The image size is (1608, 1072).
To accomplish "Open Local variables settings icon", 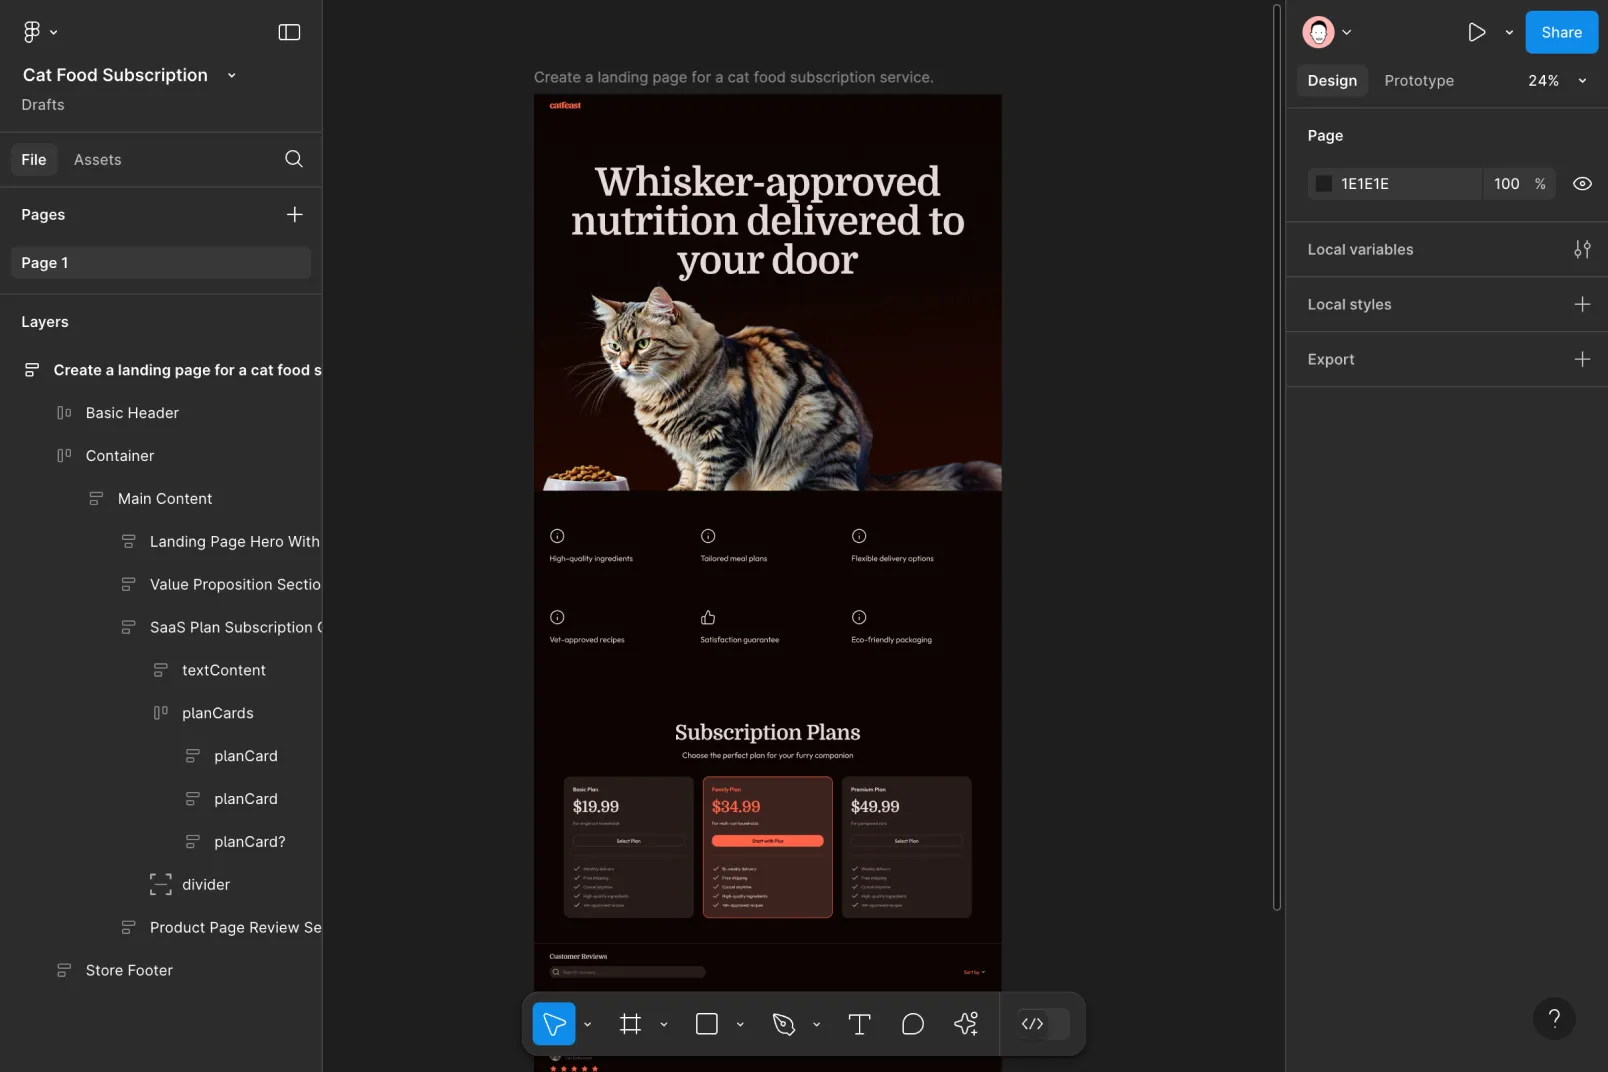I will [x=1582, y=249].
